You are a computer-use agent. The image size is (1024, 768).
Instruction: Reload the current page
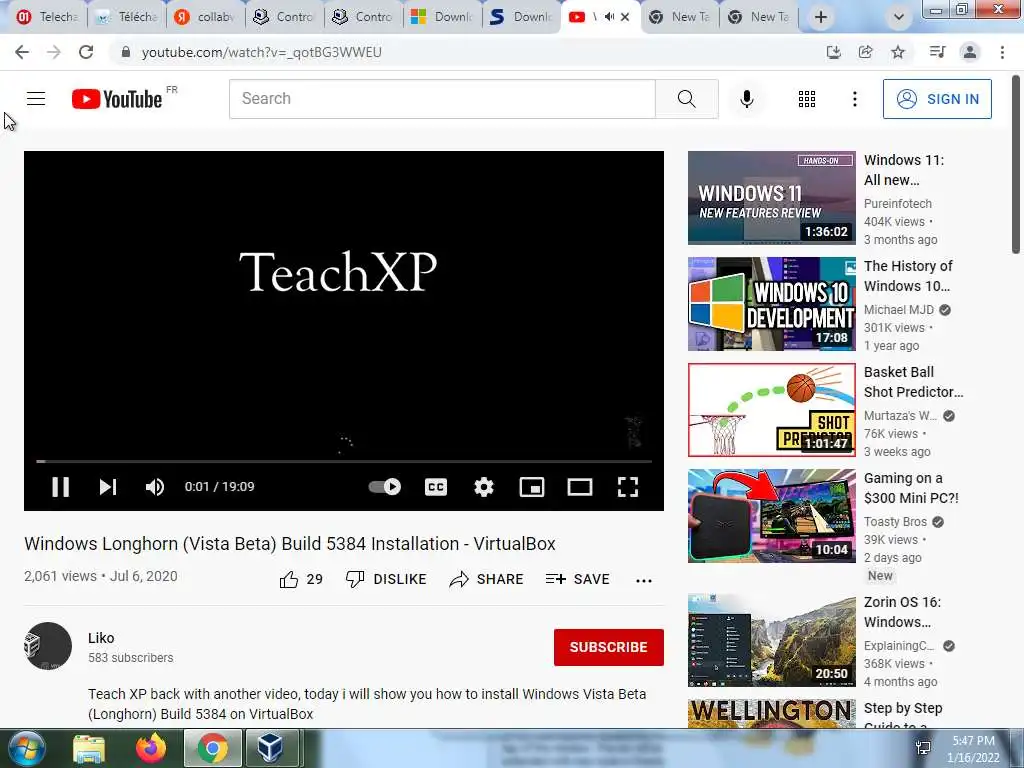(86, 52)
